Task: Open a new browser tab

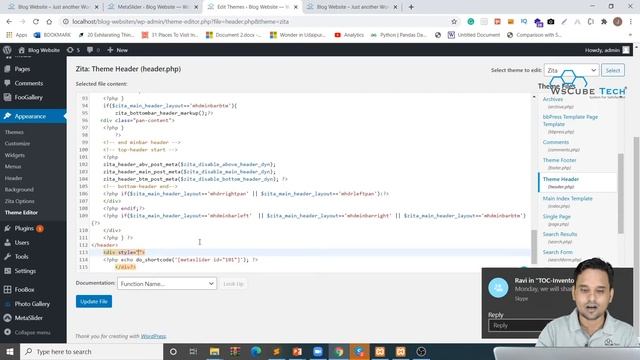Action: tap(411, 7)
